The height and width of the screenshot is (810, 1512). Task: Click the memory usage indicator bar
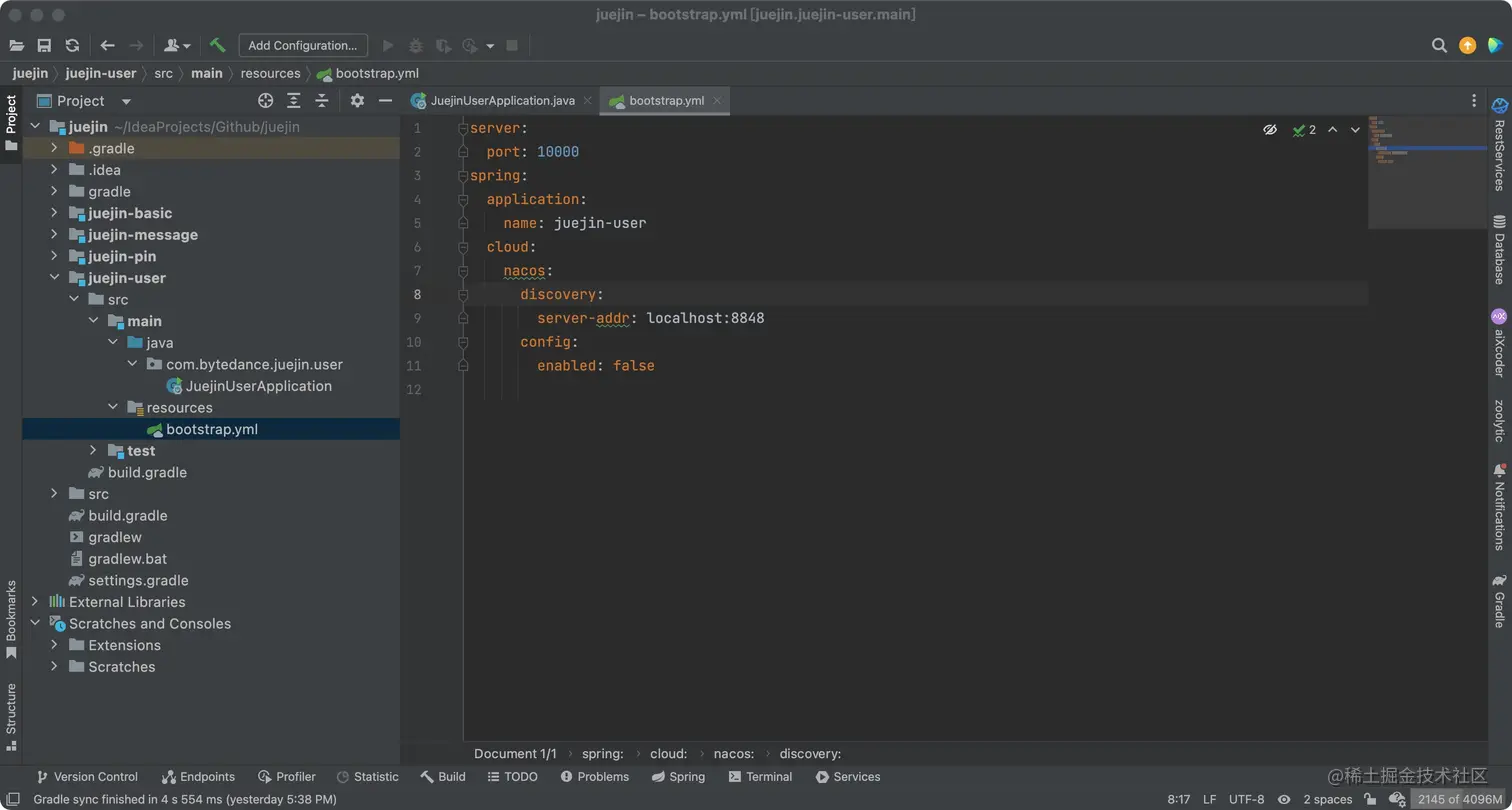pyautogui.click(x=1459, y=799)
